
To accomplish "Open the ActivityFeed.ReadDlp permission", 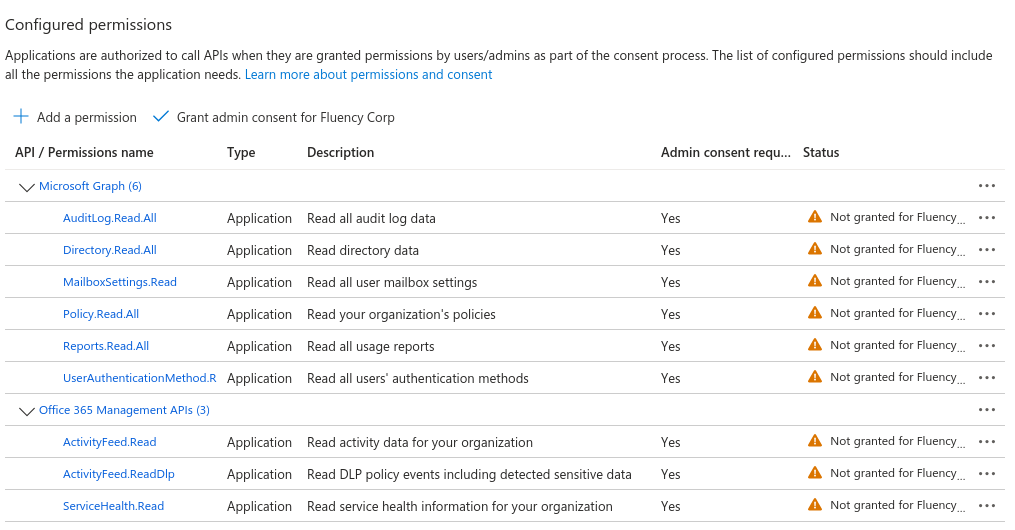I will point(118,474).
